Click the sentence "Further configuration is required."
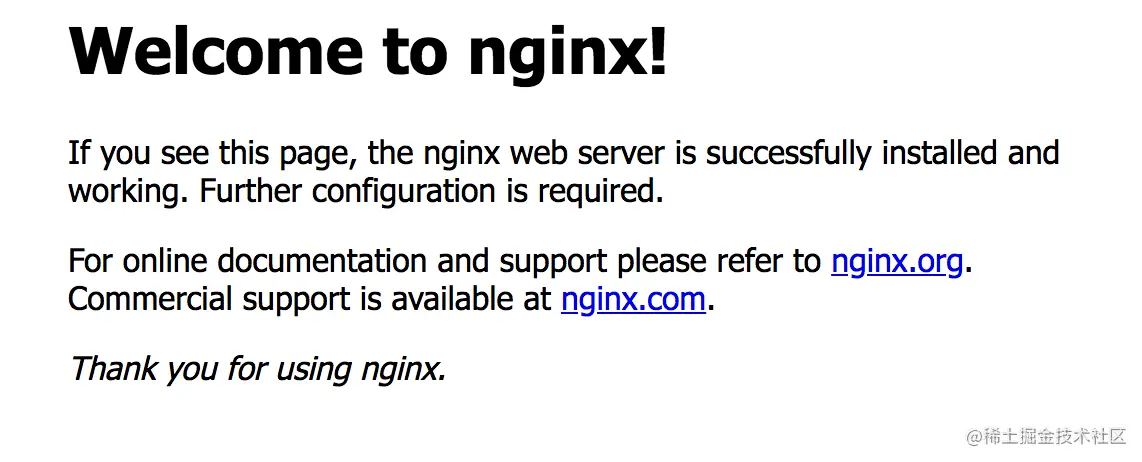 coord(431,192)
